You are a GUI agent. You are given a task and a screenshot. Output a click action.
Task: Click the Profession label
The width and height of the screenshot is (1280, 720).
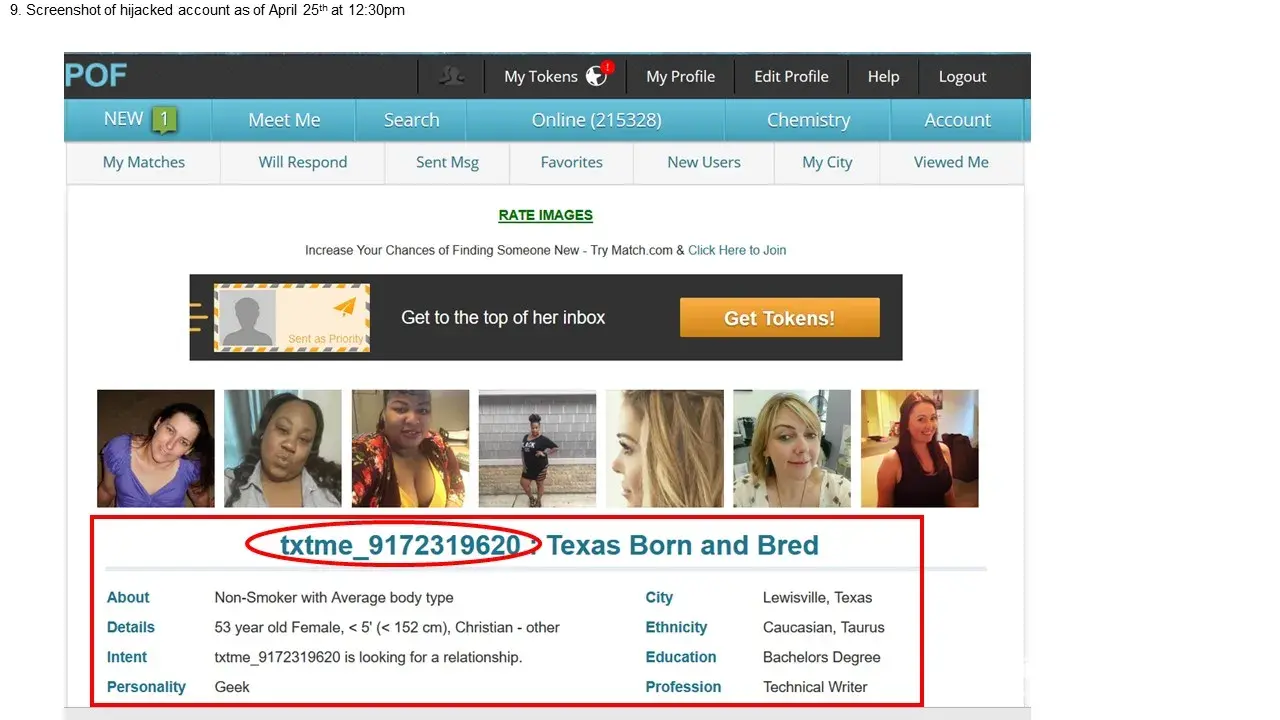[683, 687]
